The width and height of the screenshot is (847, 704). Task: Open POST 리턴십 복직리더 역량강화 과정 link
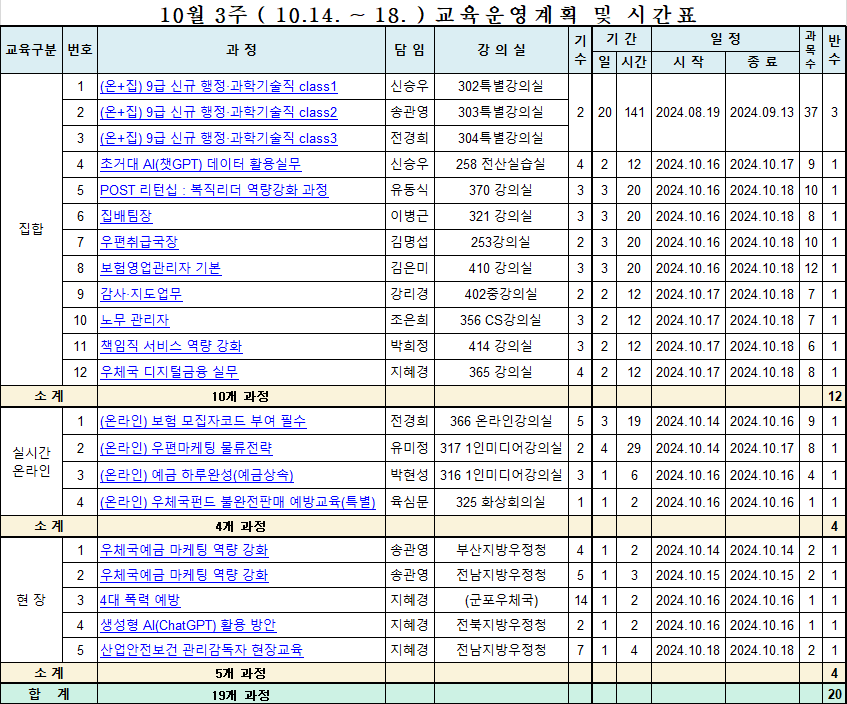click(214, 190)
